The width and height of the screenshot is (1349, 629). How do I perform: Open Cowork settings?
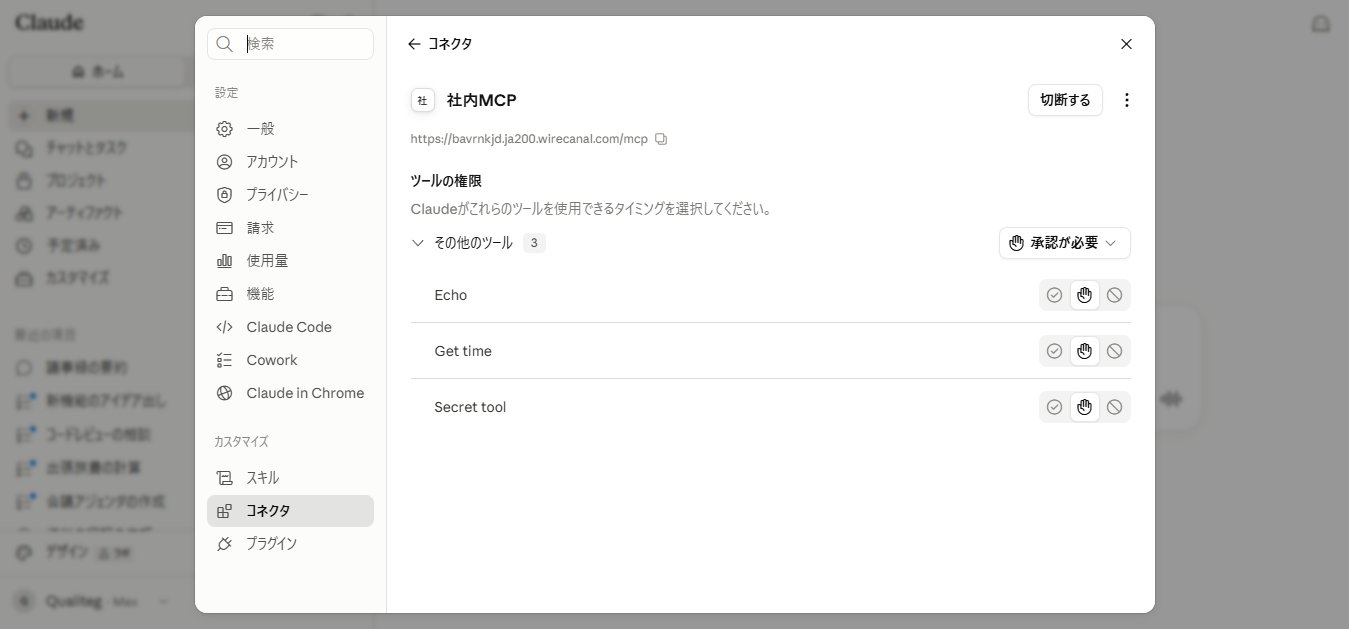click(290, 360)
